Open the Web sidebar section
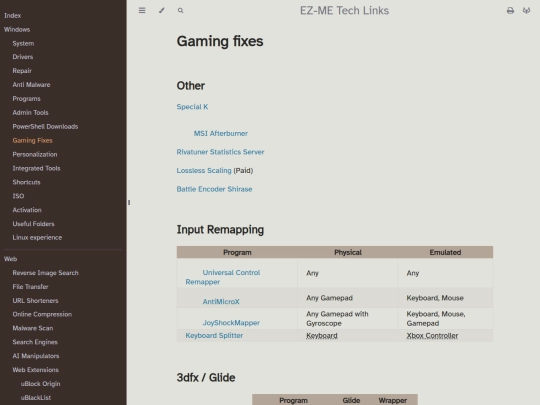 [x=10, y=259]
